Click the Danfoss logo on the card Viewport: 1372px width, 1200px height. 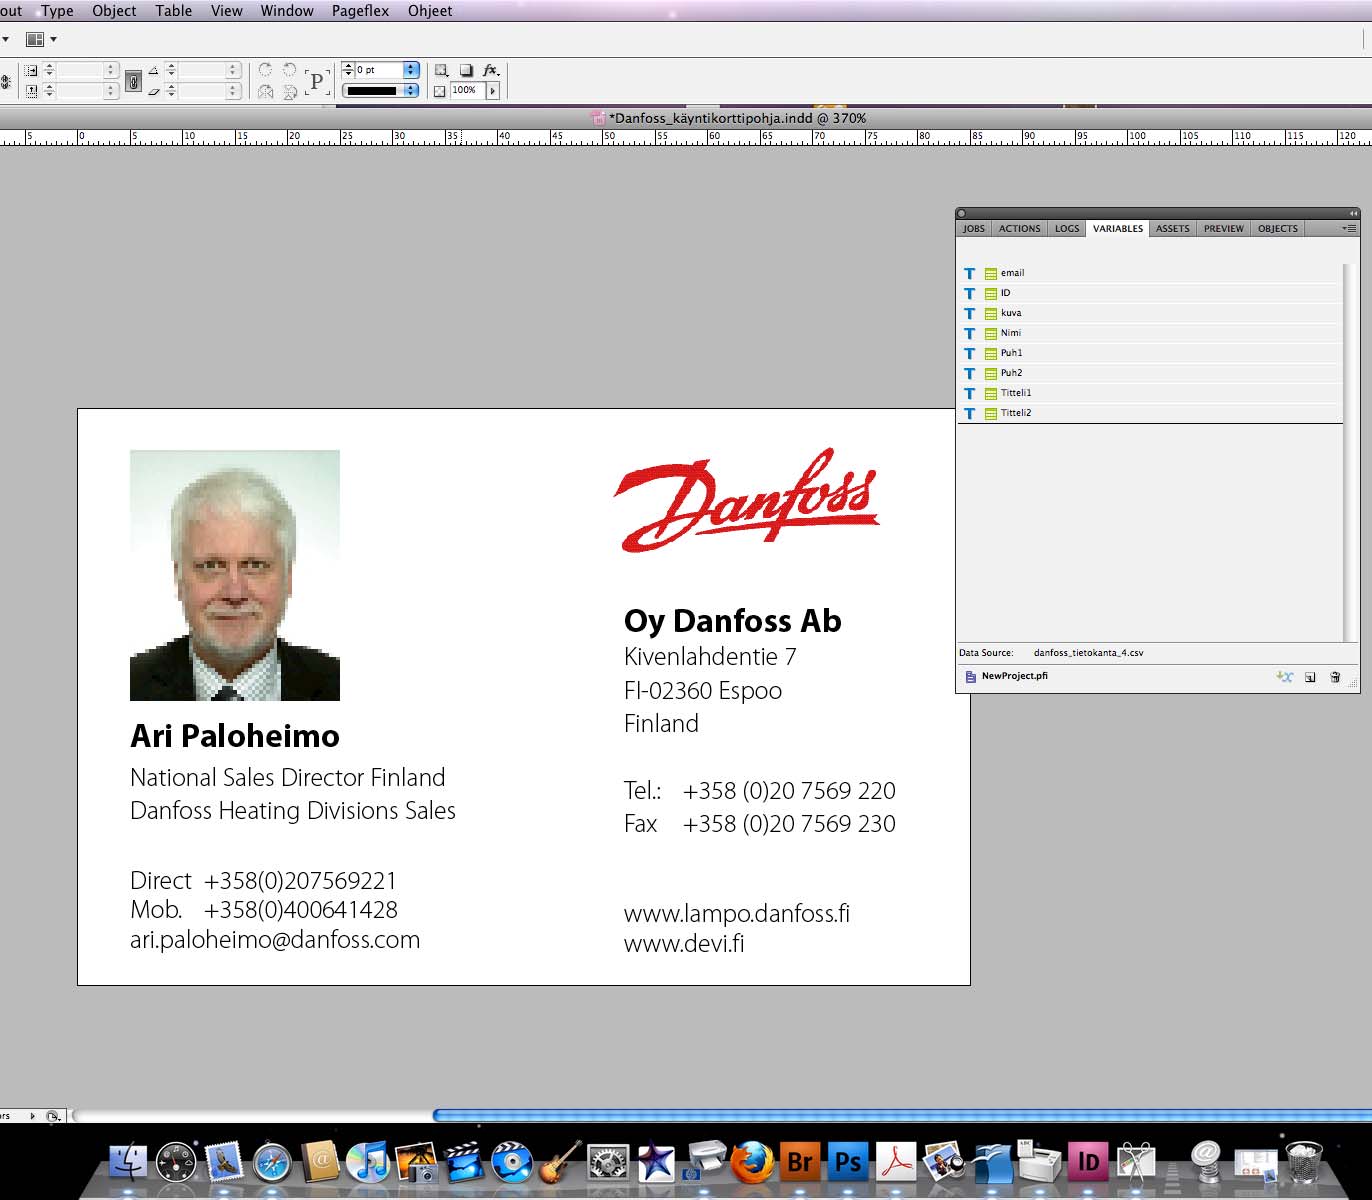(747, 499)
